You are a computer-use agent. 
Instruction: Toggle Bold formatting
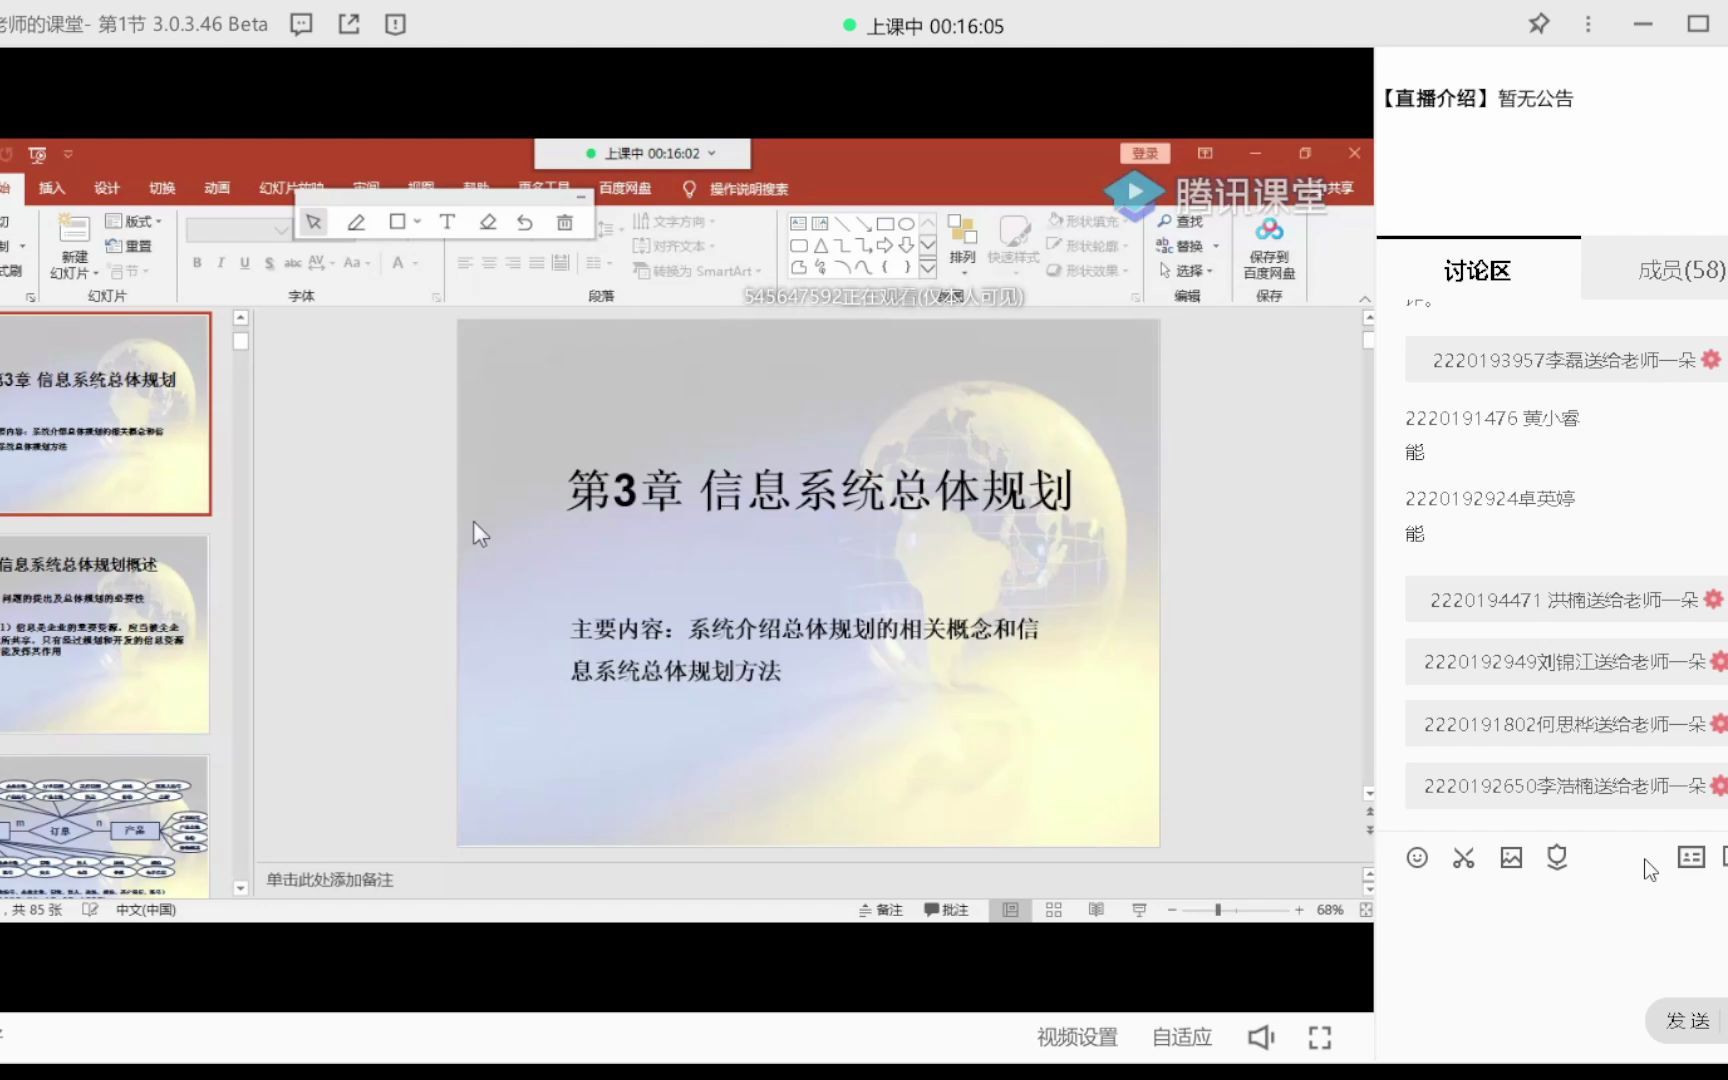pos(197,262)
